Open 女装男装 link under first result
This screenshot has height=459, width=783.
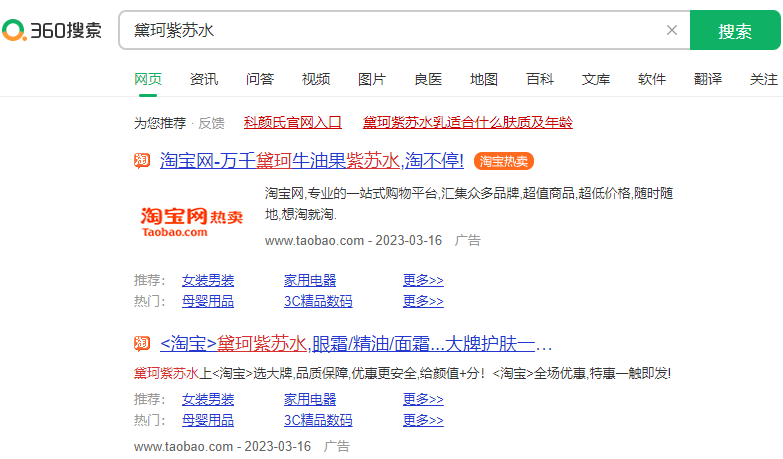[x=208, y=280]
